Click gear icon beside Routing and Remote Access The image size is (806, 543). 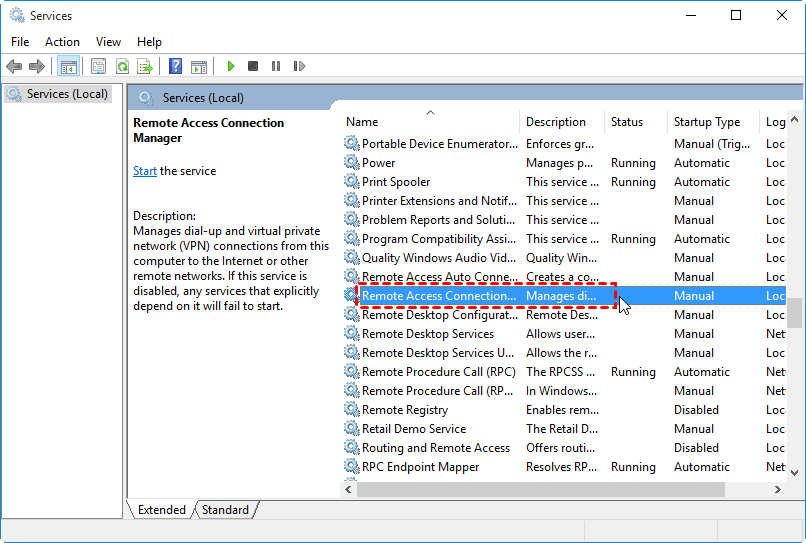[352, 448]
